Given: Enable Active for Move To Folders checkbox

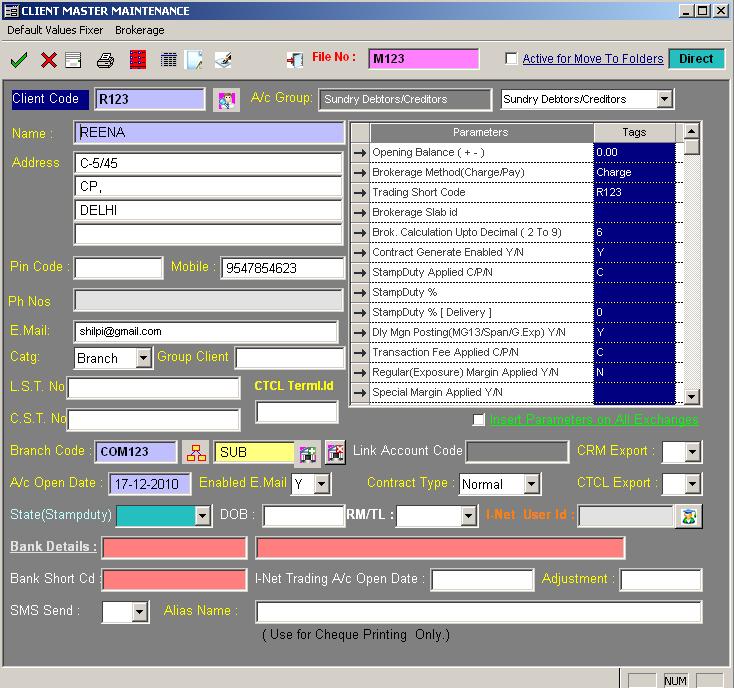Looking at the screenshot, I should click(512, 59).
